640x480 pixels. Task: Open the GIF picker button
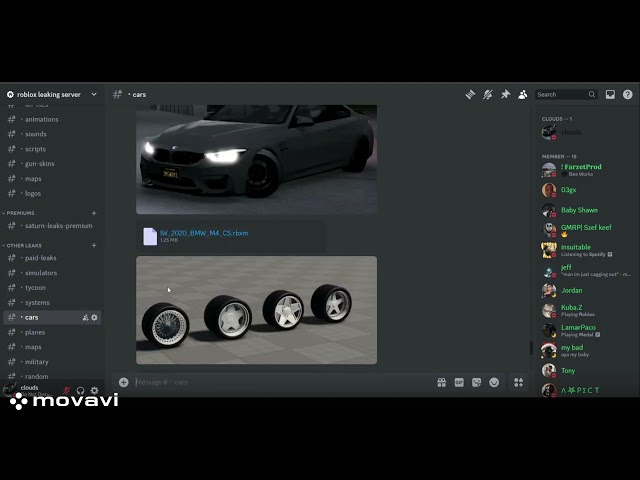[459, 382]
